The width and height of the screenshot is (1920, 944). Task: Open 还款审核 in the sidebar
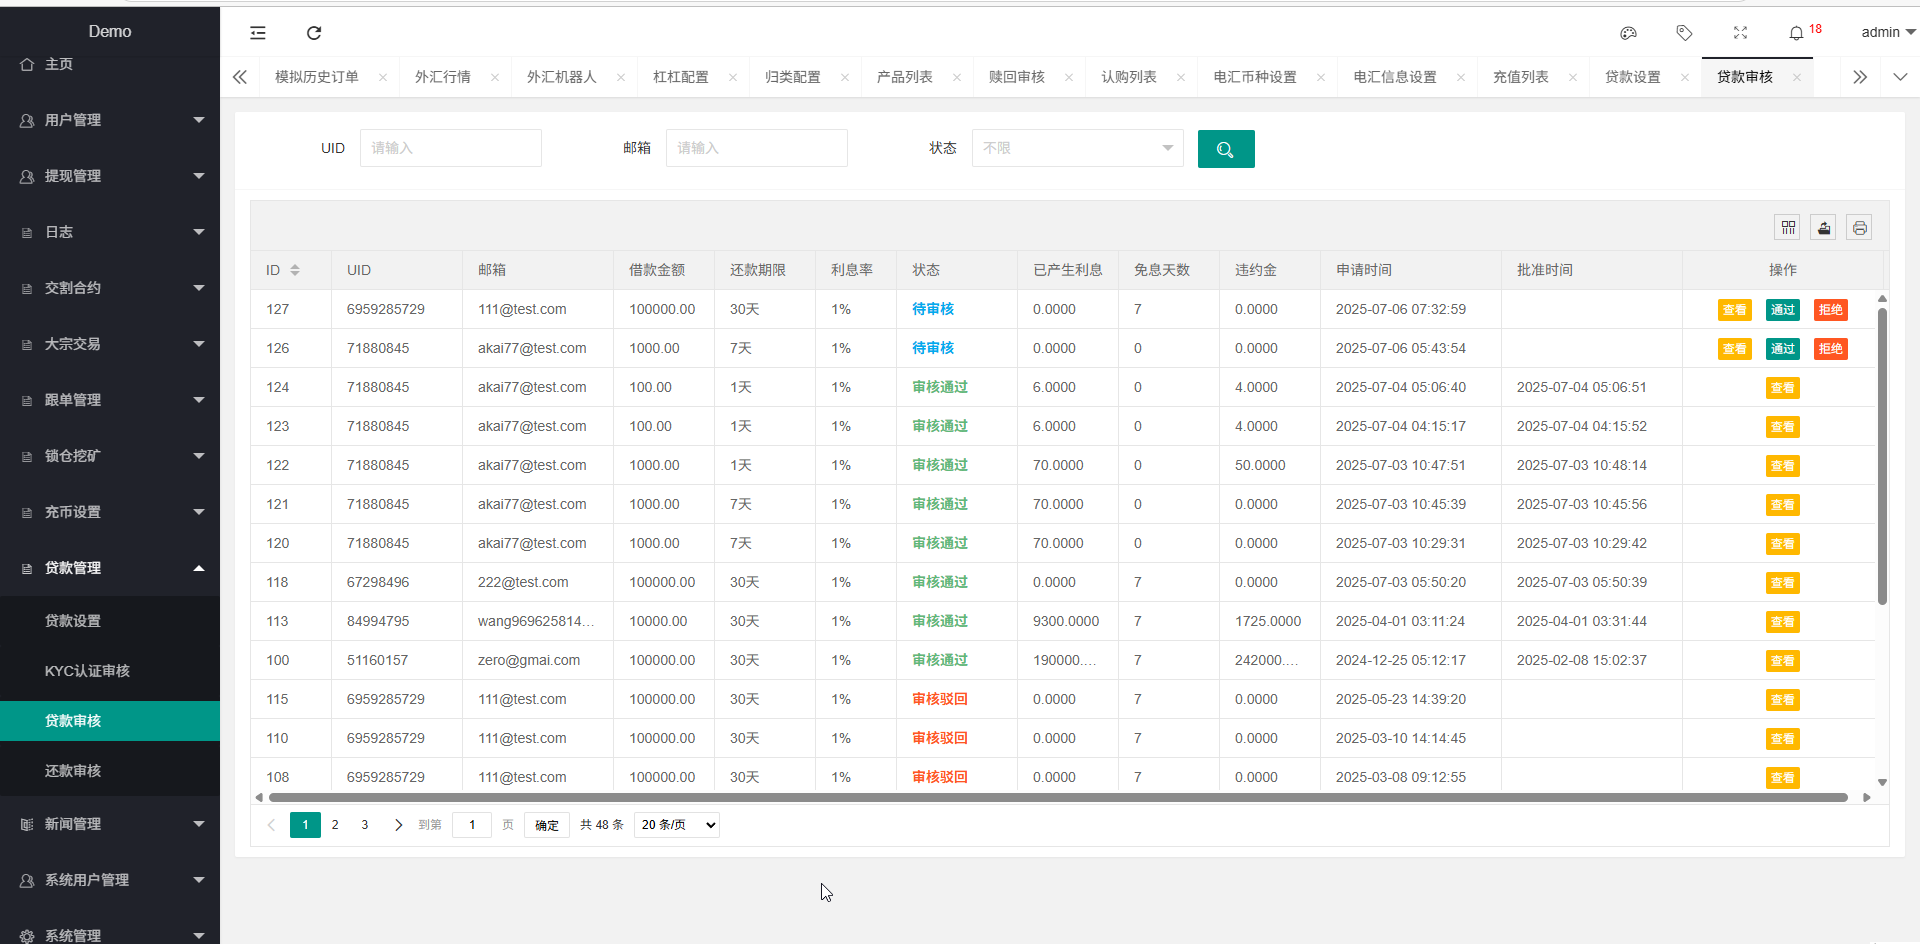pos(73,771)
